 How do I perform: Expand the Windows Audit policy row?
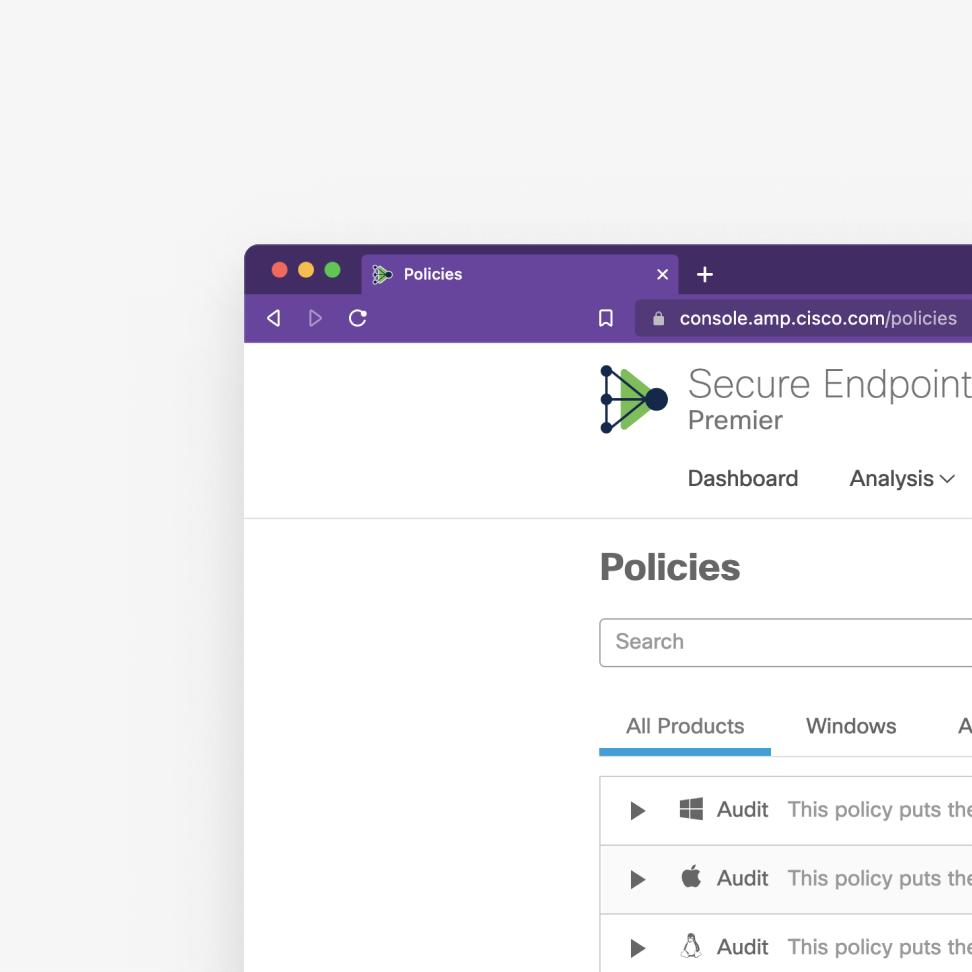pyautogui.click(x=638, y=810)
